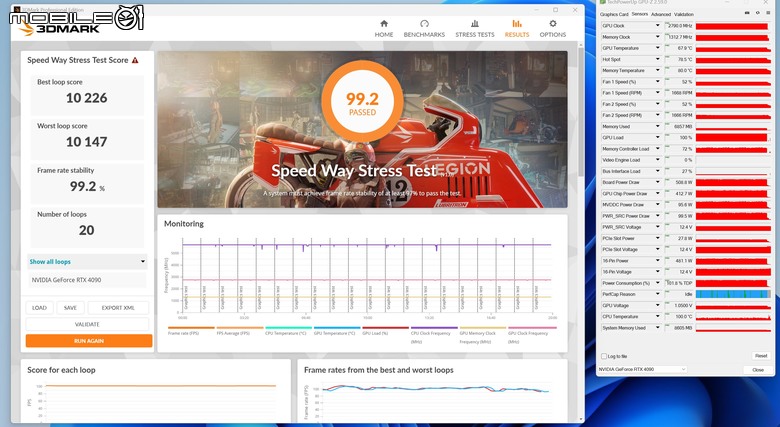Switch to the Advanced tab in GPU-Z
The width and height of the screenshot is (780, 427).
click(x=661, y=14)
